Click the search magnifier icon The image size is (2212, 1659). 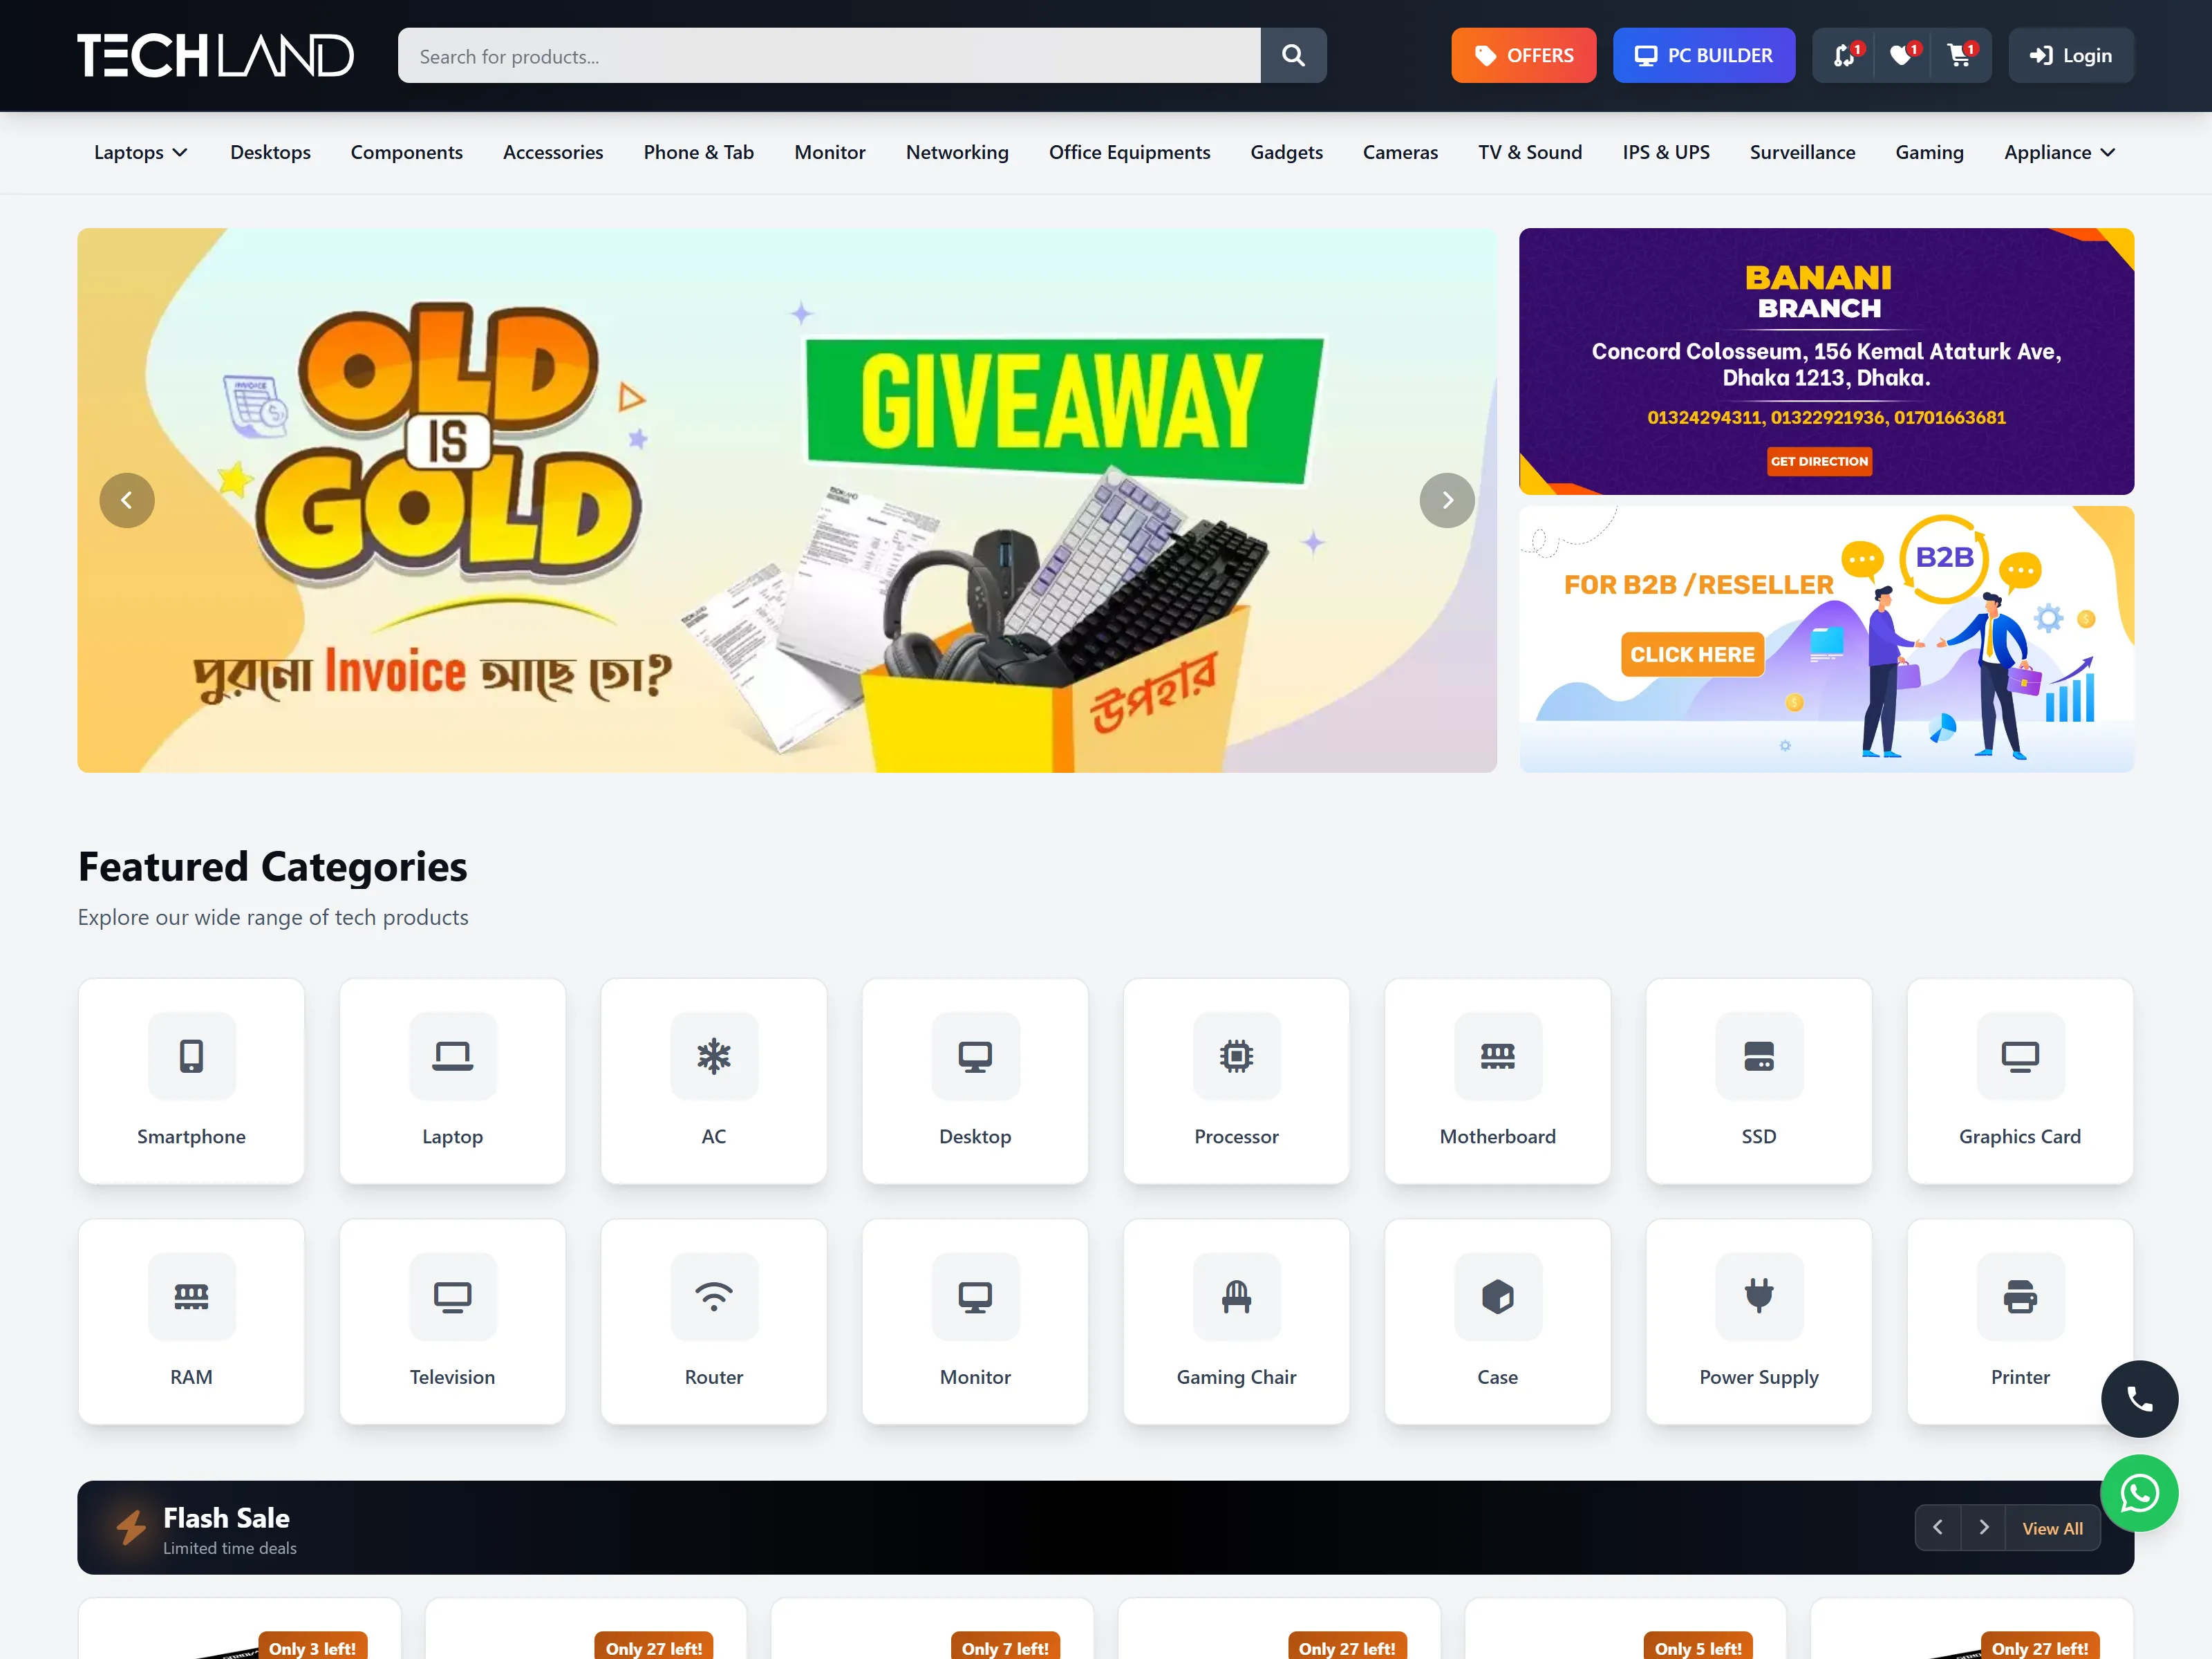(1293, 55)
